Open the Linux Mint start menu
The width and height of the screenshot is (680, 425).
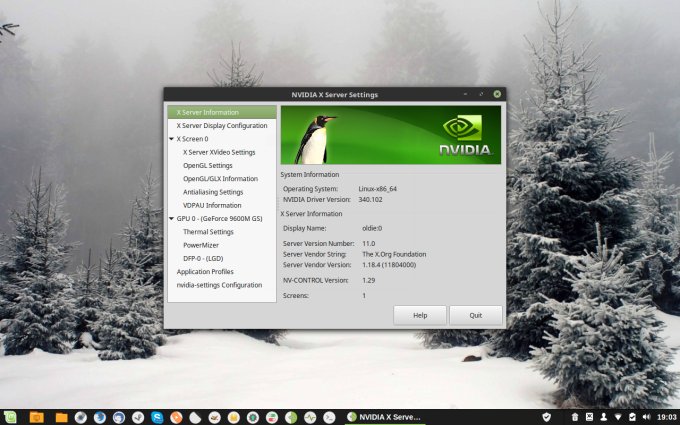pos(10,417)
